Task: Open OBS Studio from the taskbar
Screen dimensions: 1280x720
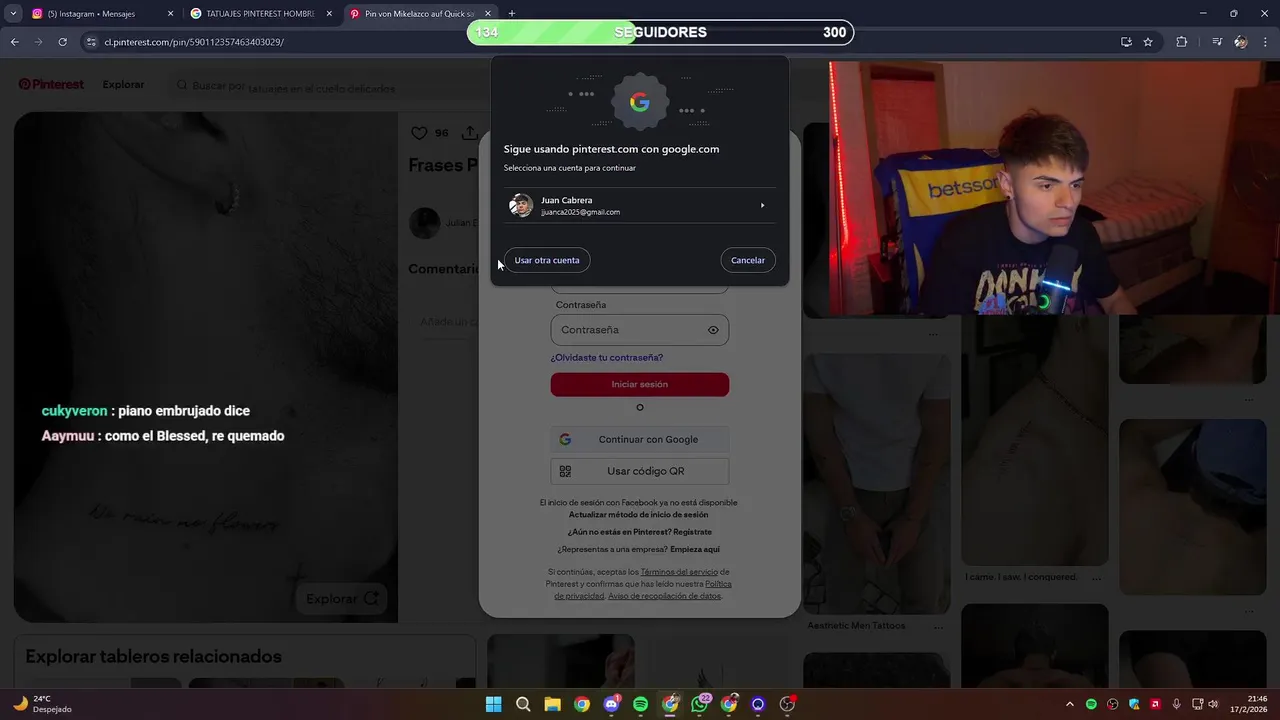Action: point(788,704)
